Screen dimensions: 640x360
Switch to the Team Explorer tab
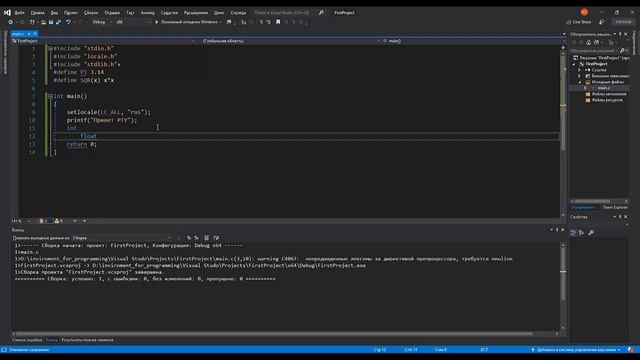[x=615, y=207]
